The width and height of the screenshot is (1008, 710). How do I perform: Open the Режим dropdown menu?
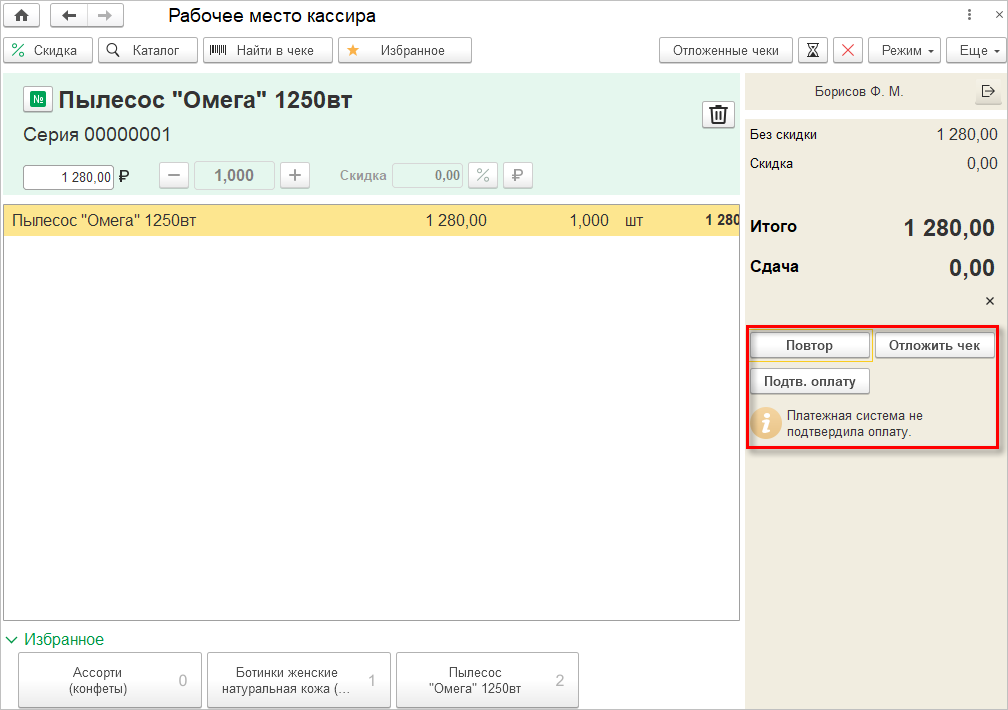pos(904,50)
